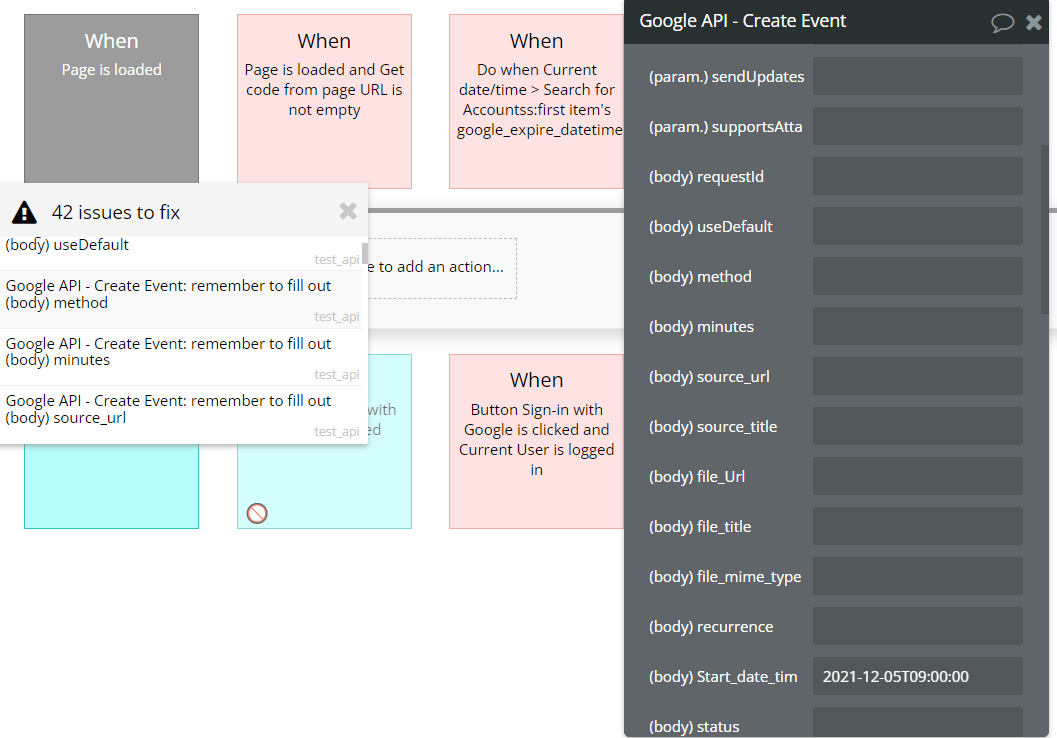Image resolution: width=1057 pixels, height=738 pixels.
Task: Click the issues list scrollbar thumb
Action: [365, 253]
